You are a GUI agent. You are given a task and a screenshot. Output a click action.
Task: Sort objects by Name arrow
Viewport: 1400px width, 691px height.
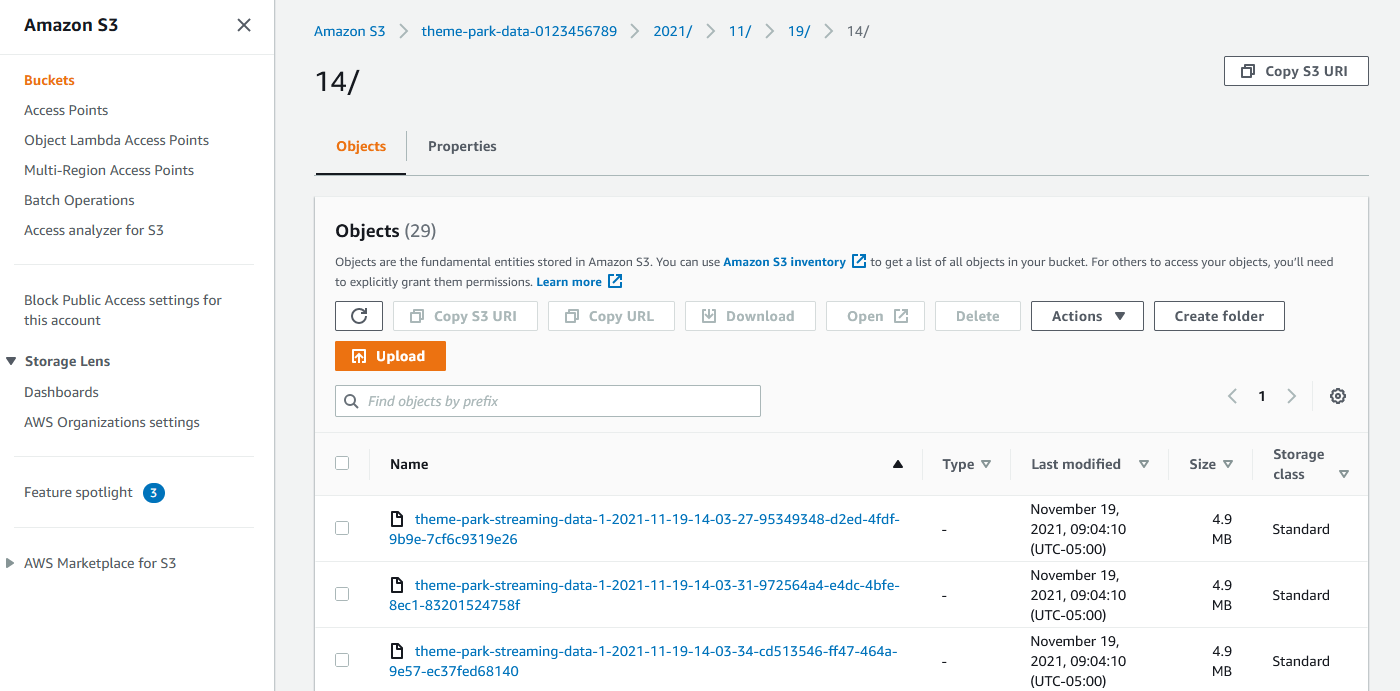coord(898,464)
